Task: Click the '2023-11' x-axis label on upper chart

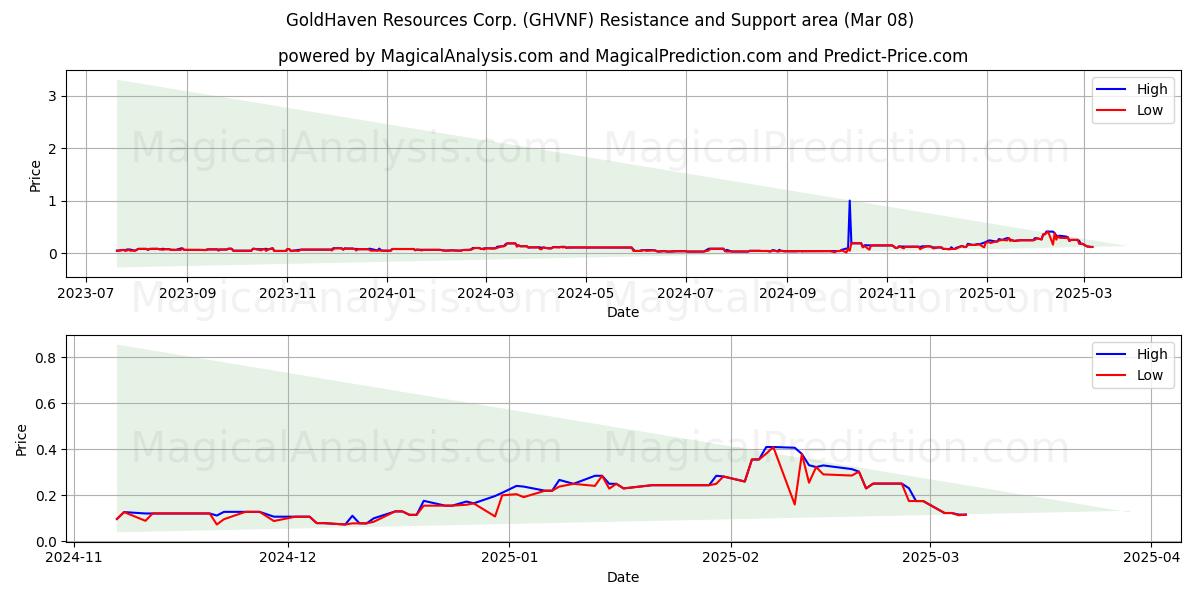Action: point(287,293)
